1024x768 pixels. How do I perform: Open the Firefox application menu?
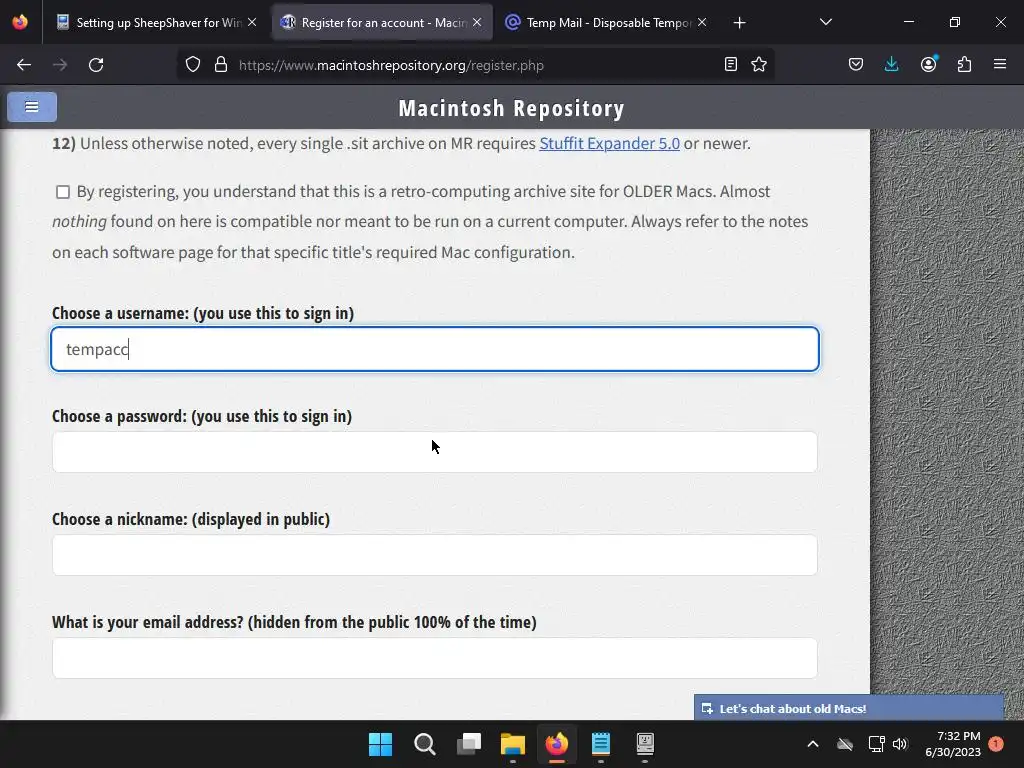point(1000,64)
